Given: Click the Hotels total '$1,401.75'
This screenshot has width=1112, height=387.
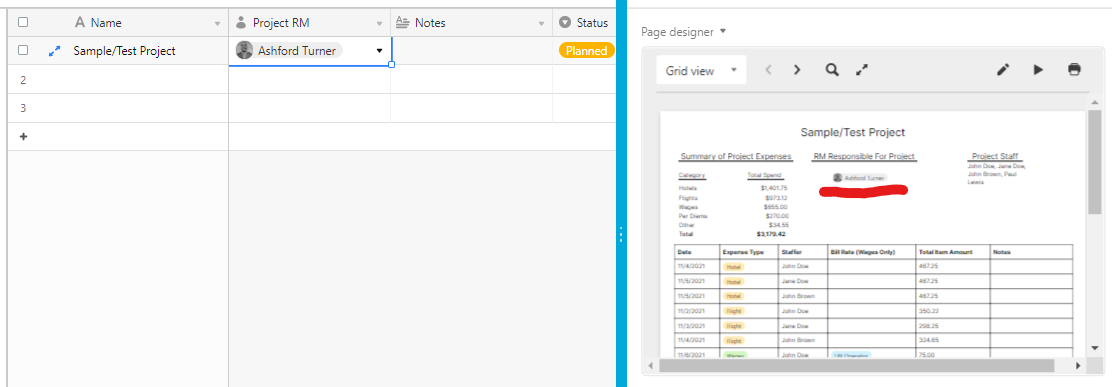Looking at the screenshot, I should click(x=774, y=189).
